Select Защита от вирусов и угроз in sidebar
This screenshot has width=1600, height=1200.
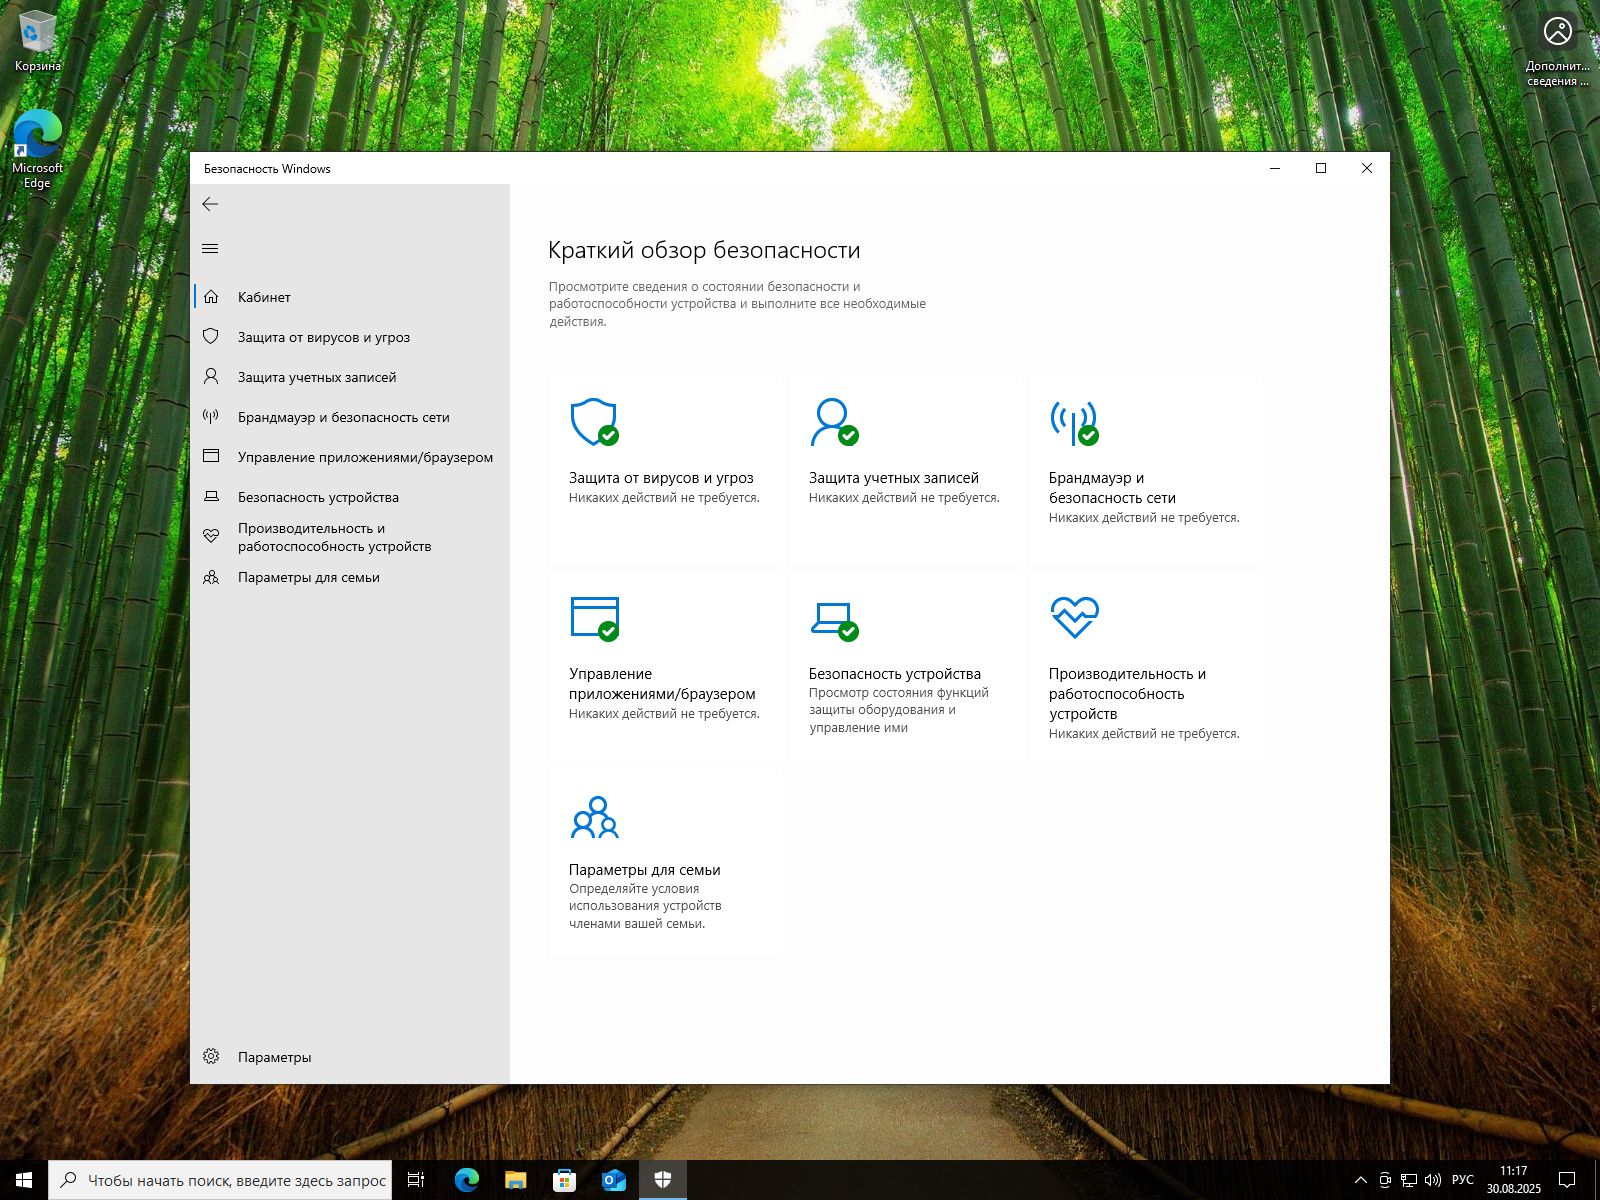tap(350, 337)
